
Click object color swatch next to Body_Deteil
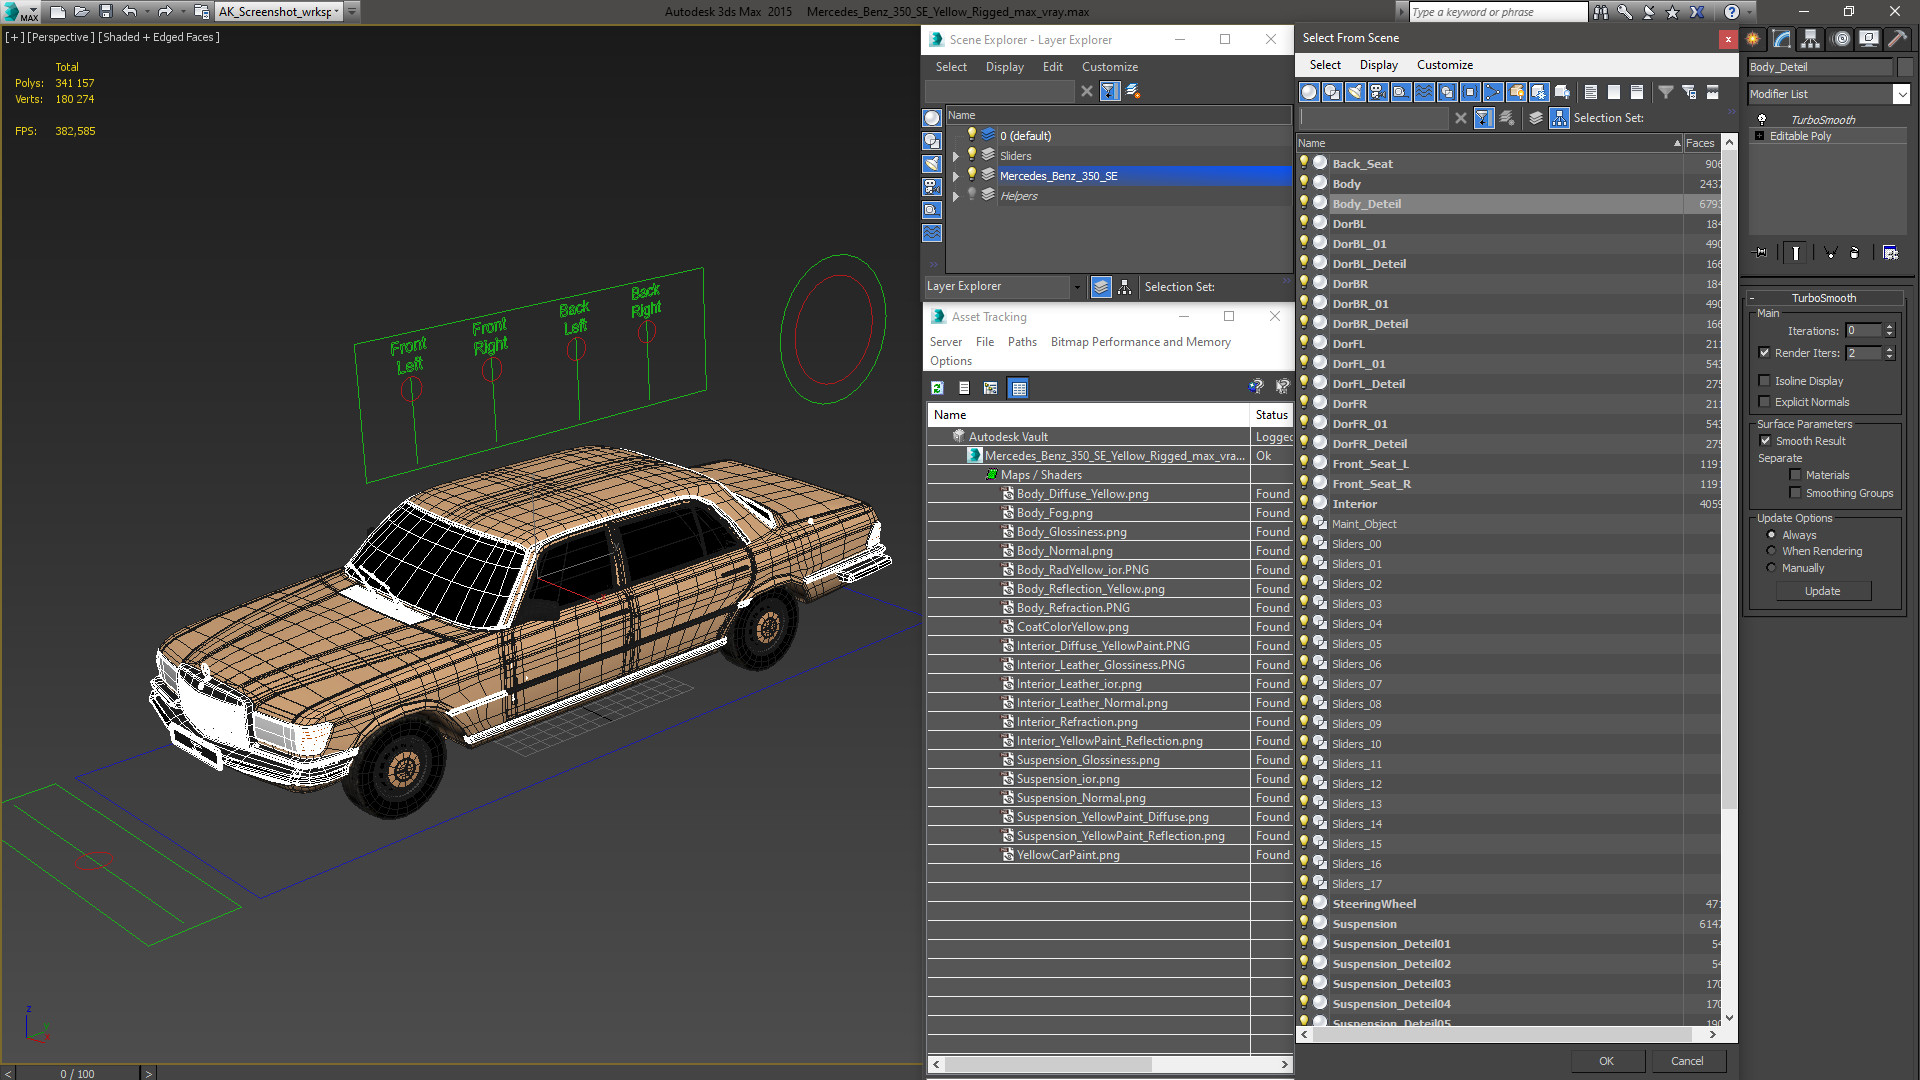pos(1904,67)
